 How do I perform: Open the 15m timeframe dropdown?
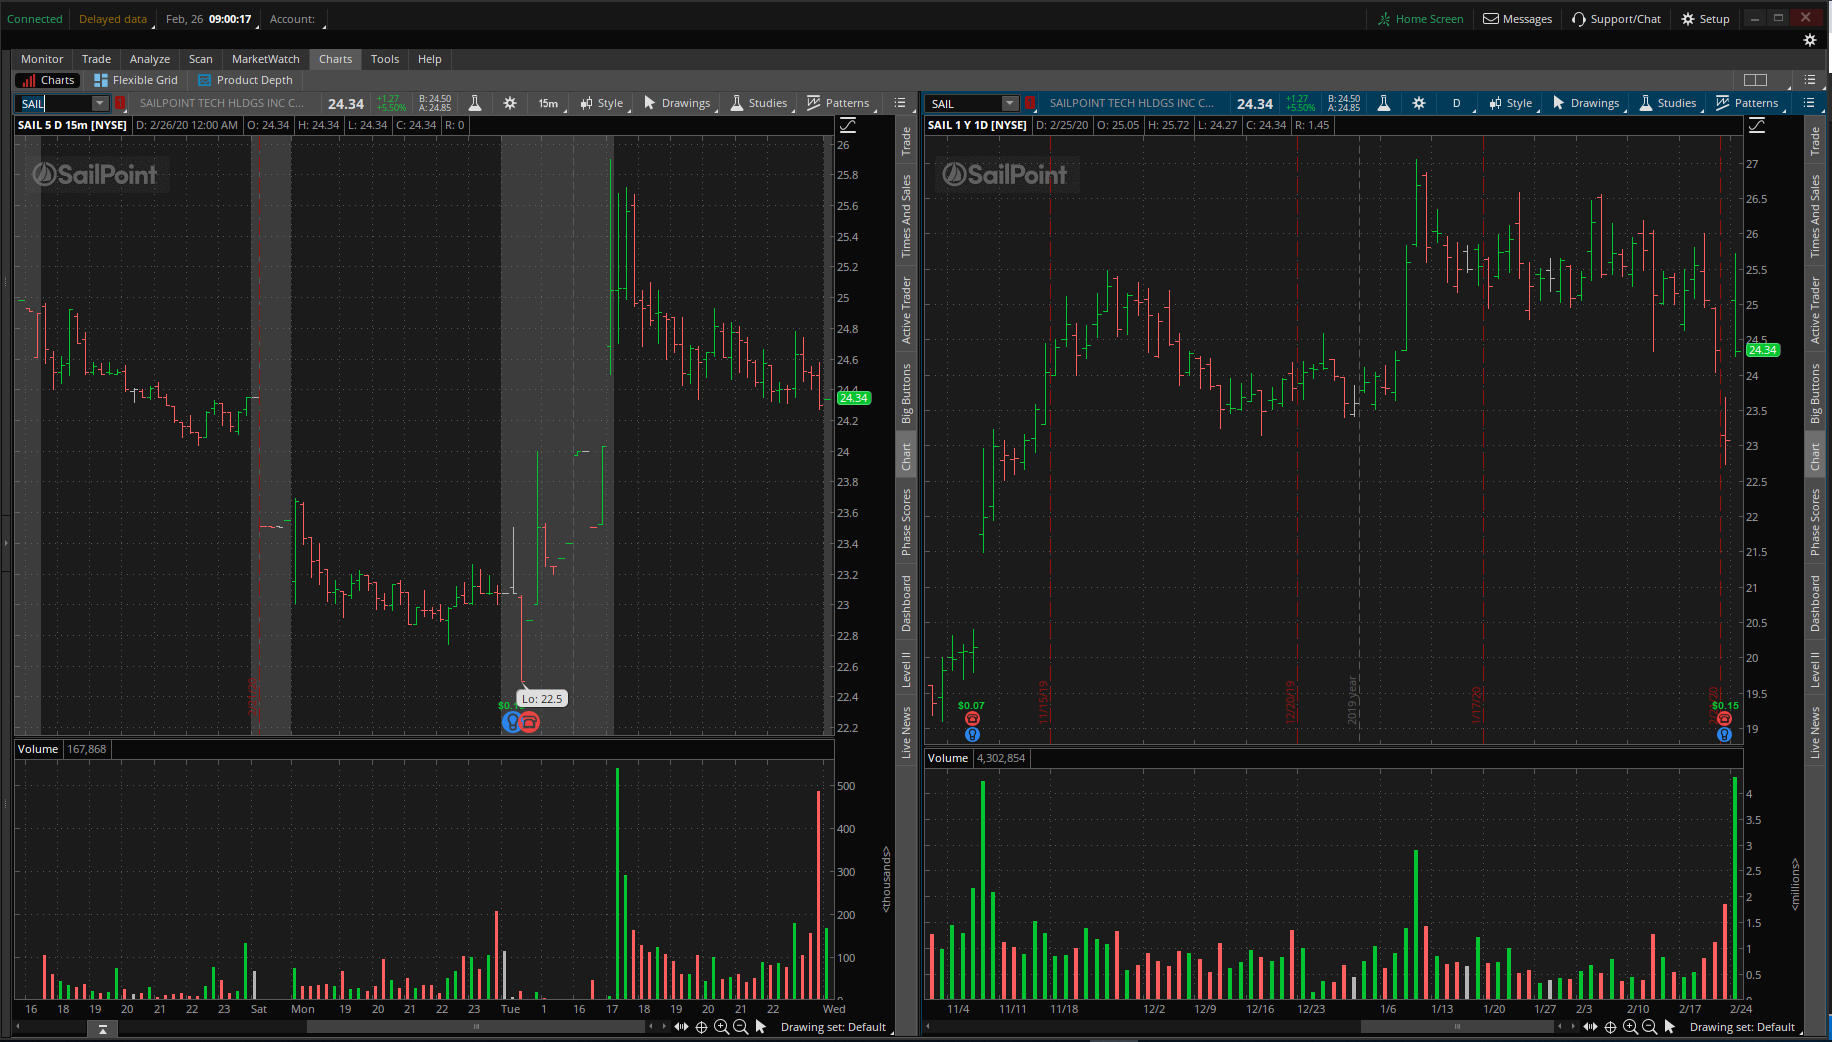point(549,103)
